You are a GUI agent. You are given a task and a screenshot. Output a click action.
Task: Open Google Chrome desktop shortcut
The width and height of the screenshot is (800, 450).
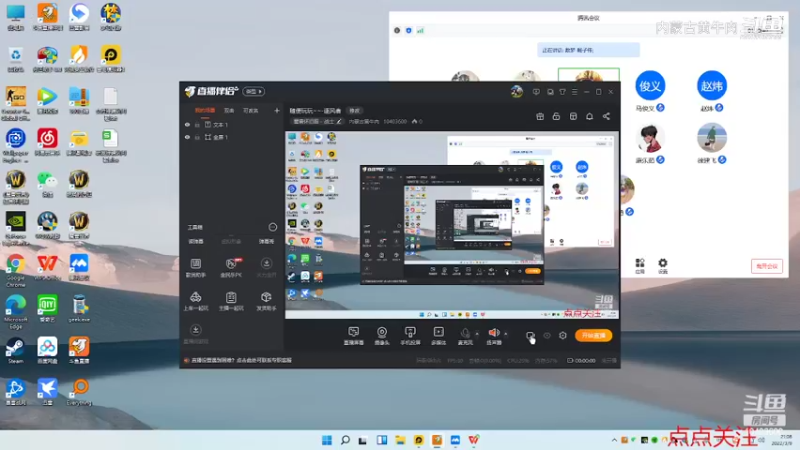(x=16, y=270)
